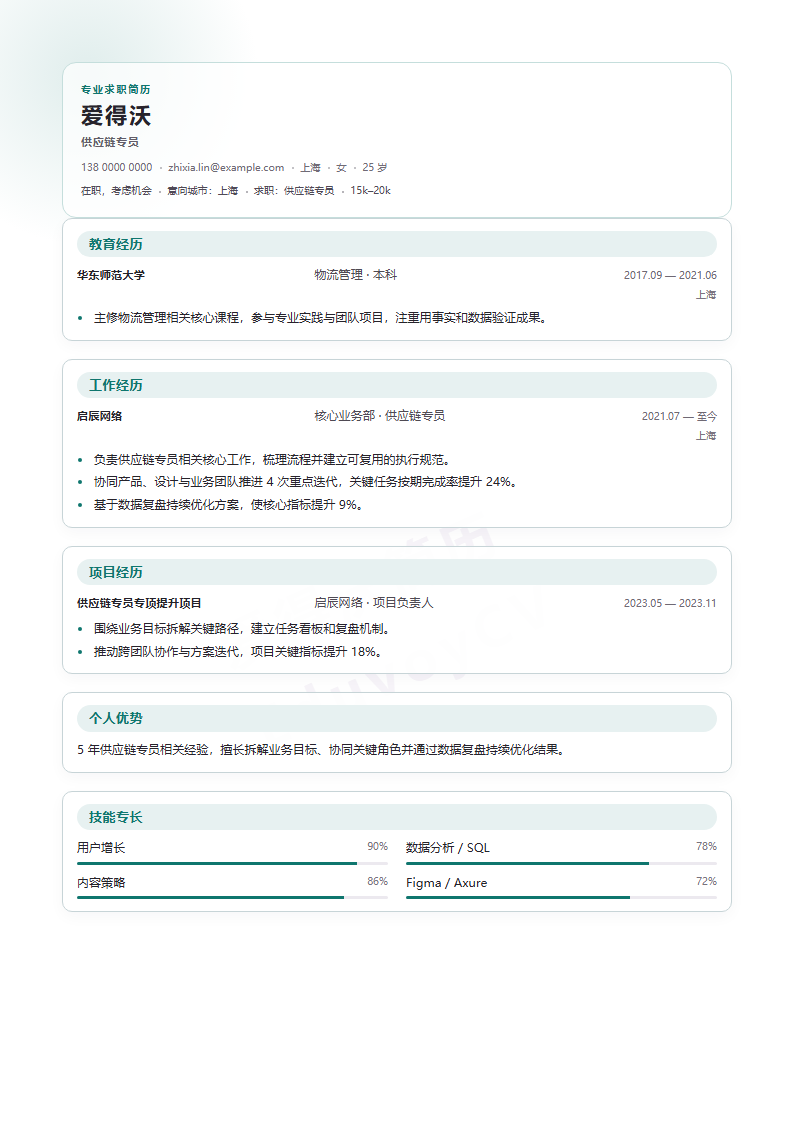The height and width of the screenshot is (1123, 794).
Task: Click the 内容策略 skill label
Action: pos(101,883)
